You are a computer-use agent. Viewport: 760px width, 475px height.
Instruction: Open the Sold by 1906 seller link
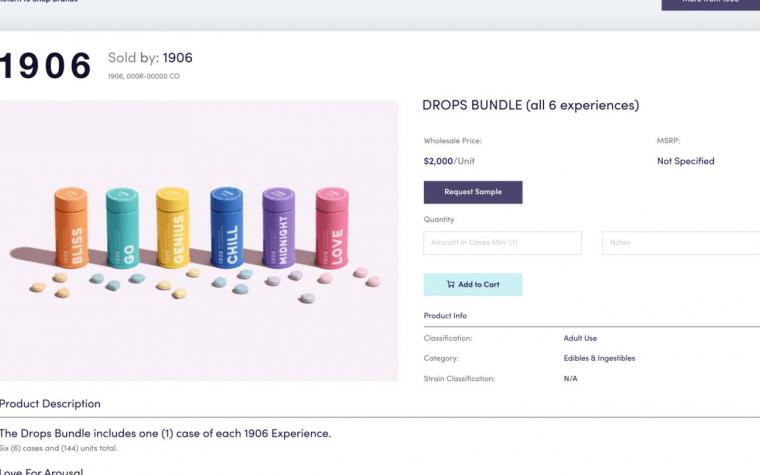177,58
